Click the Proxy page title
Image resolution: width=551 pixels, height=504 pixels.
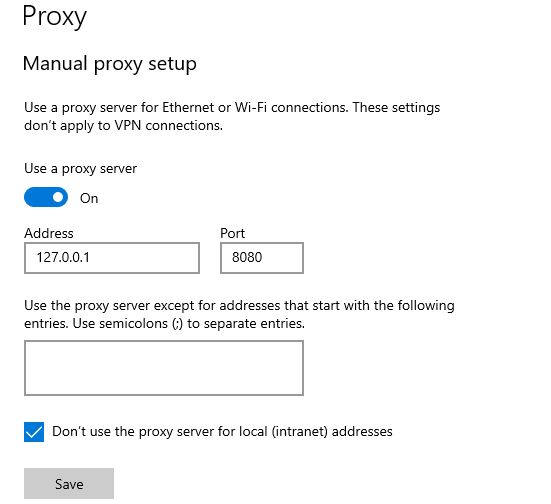54,17
